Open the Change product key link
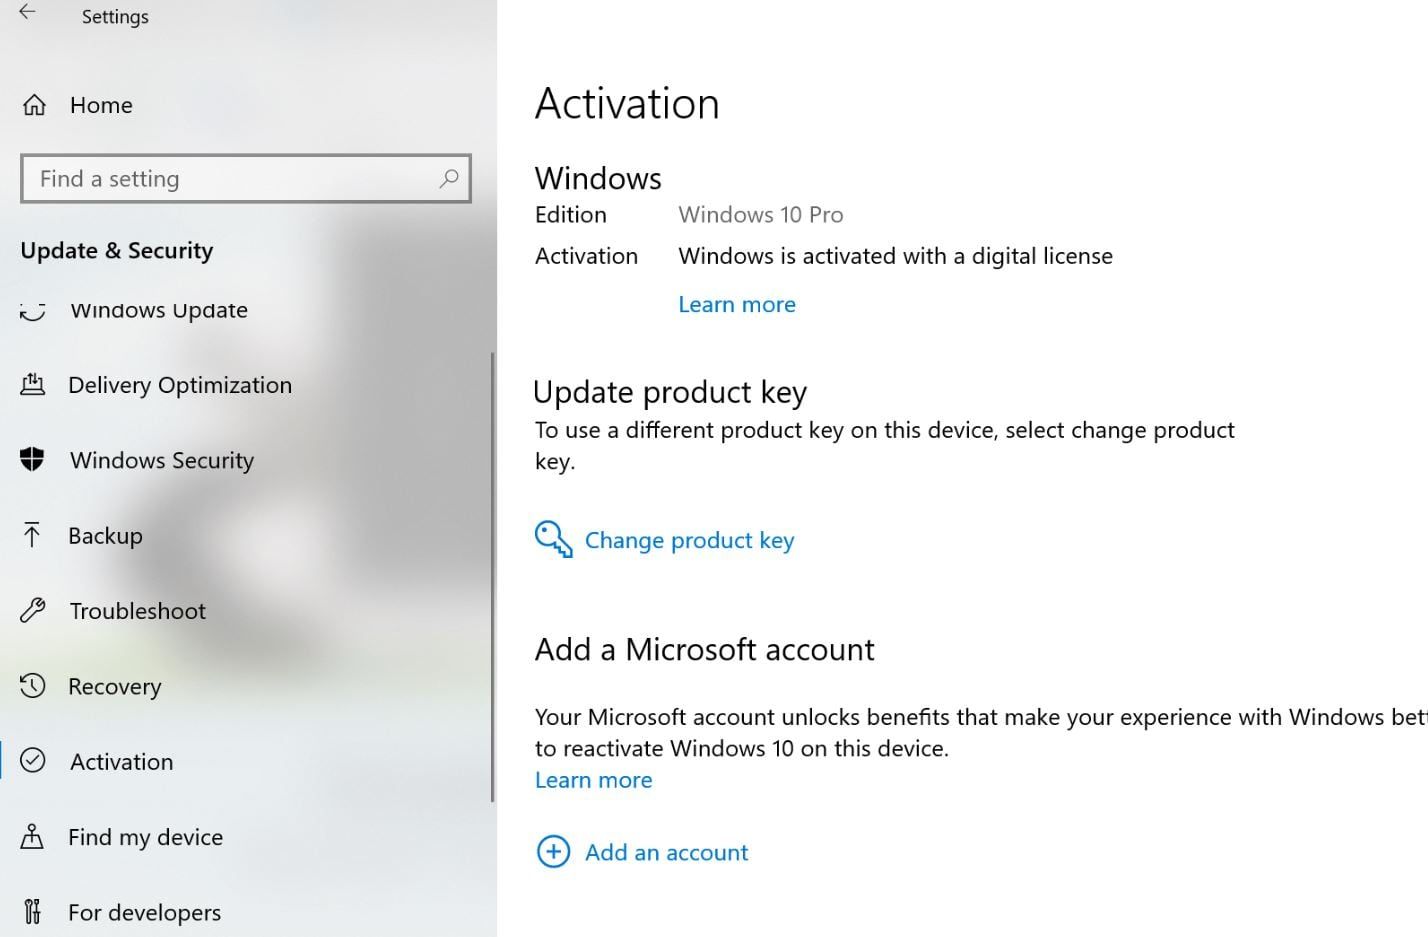 tap(689, 540)
